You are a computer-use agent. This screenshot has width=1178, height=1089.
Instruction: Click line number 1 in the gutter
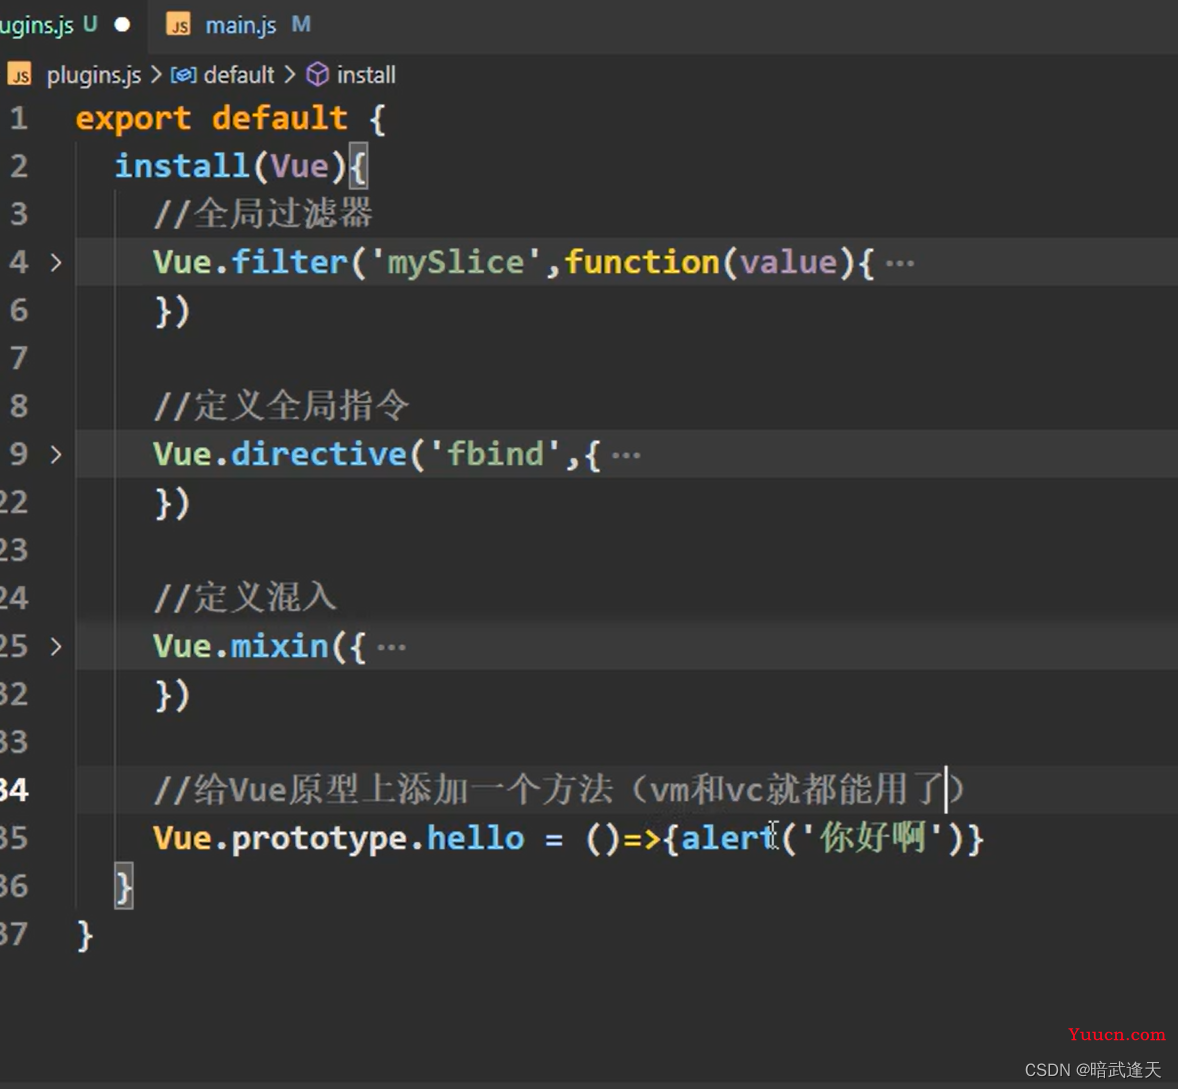click(x=19, y=119)
